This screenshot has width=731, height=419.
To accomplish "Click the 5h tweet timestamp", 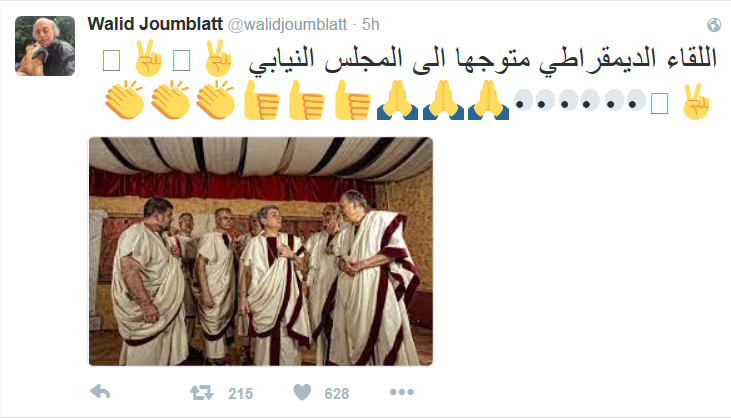I will (x=371, y=25).
